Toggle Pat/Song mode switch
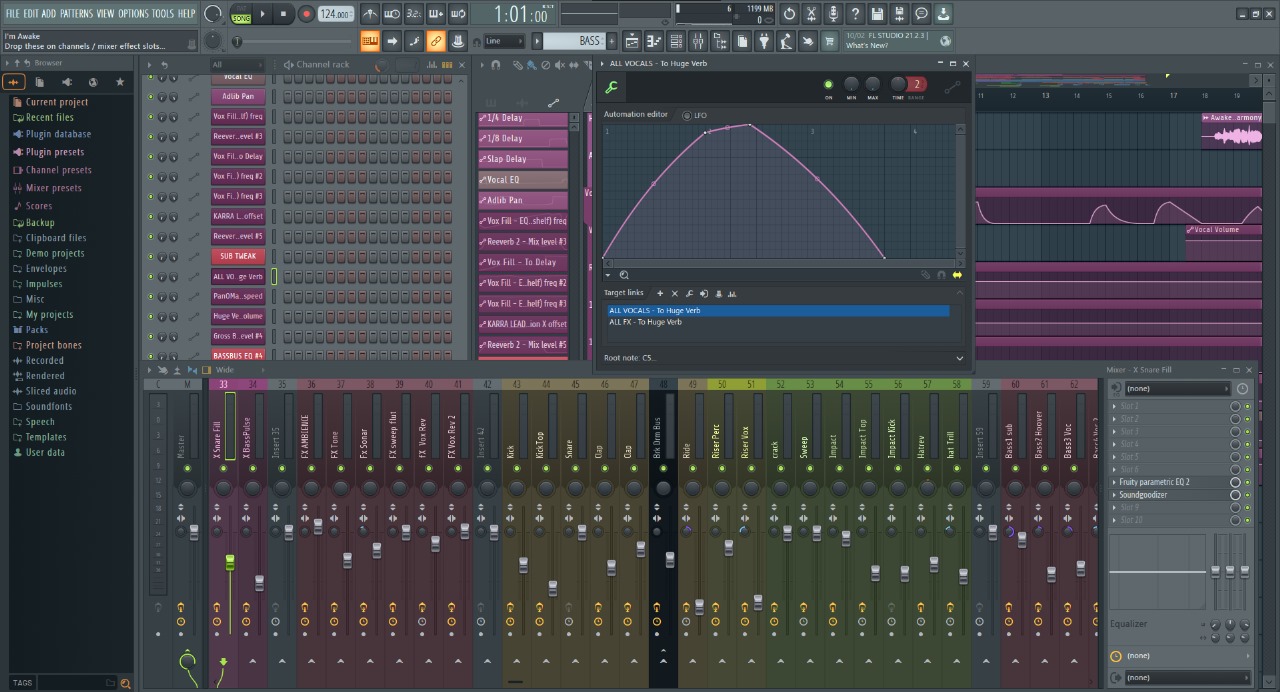Screen dimensions: 1280x692 [x=241, y=14]
